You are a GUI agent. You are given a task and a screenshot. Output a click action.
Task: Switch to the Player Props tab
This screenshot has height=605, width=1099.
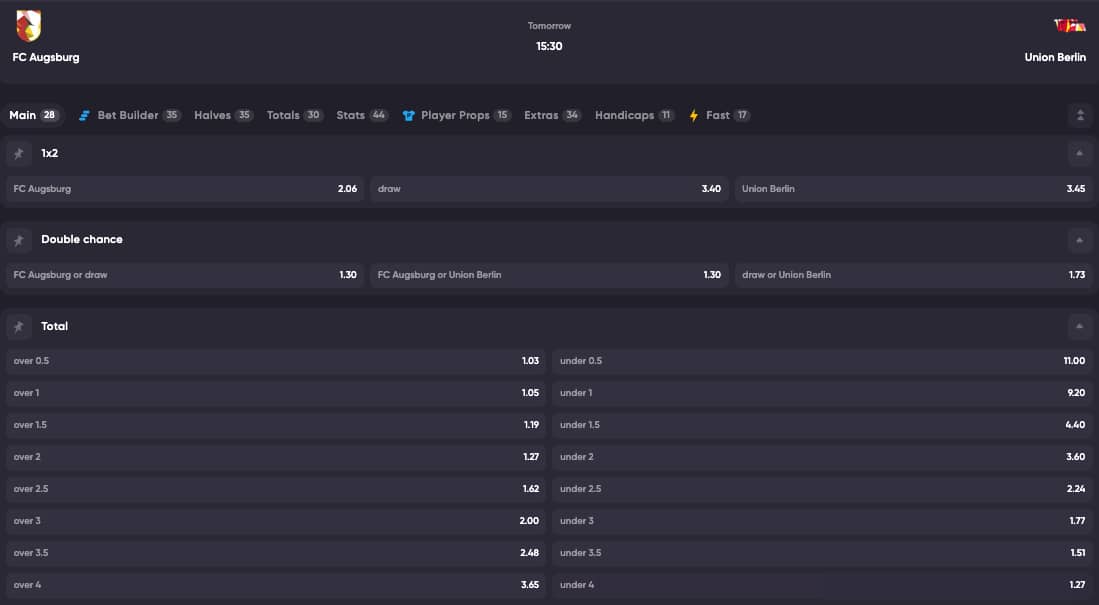456,115
